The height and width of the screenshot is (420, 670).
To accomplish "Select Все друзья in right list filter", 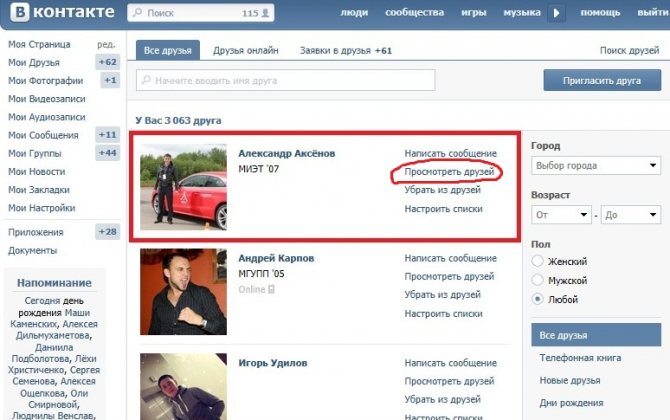I will click(596, 335).
